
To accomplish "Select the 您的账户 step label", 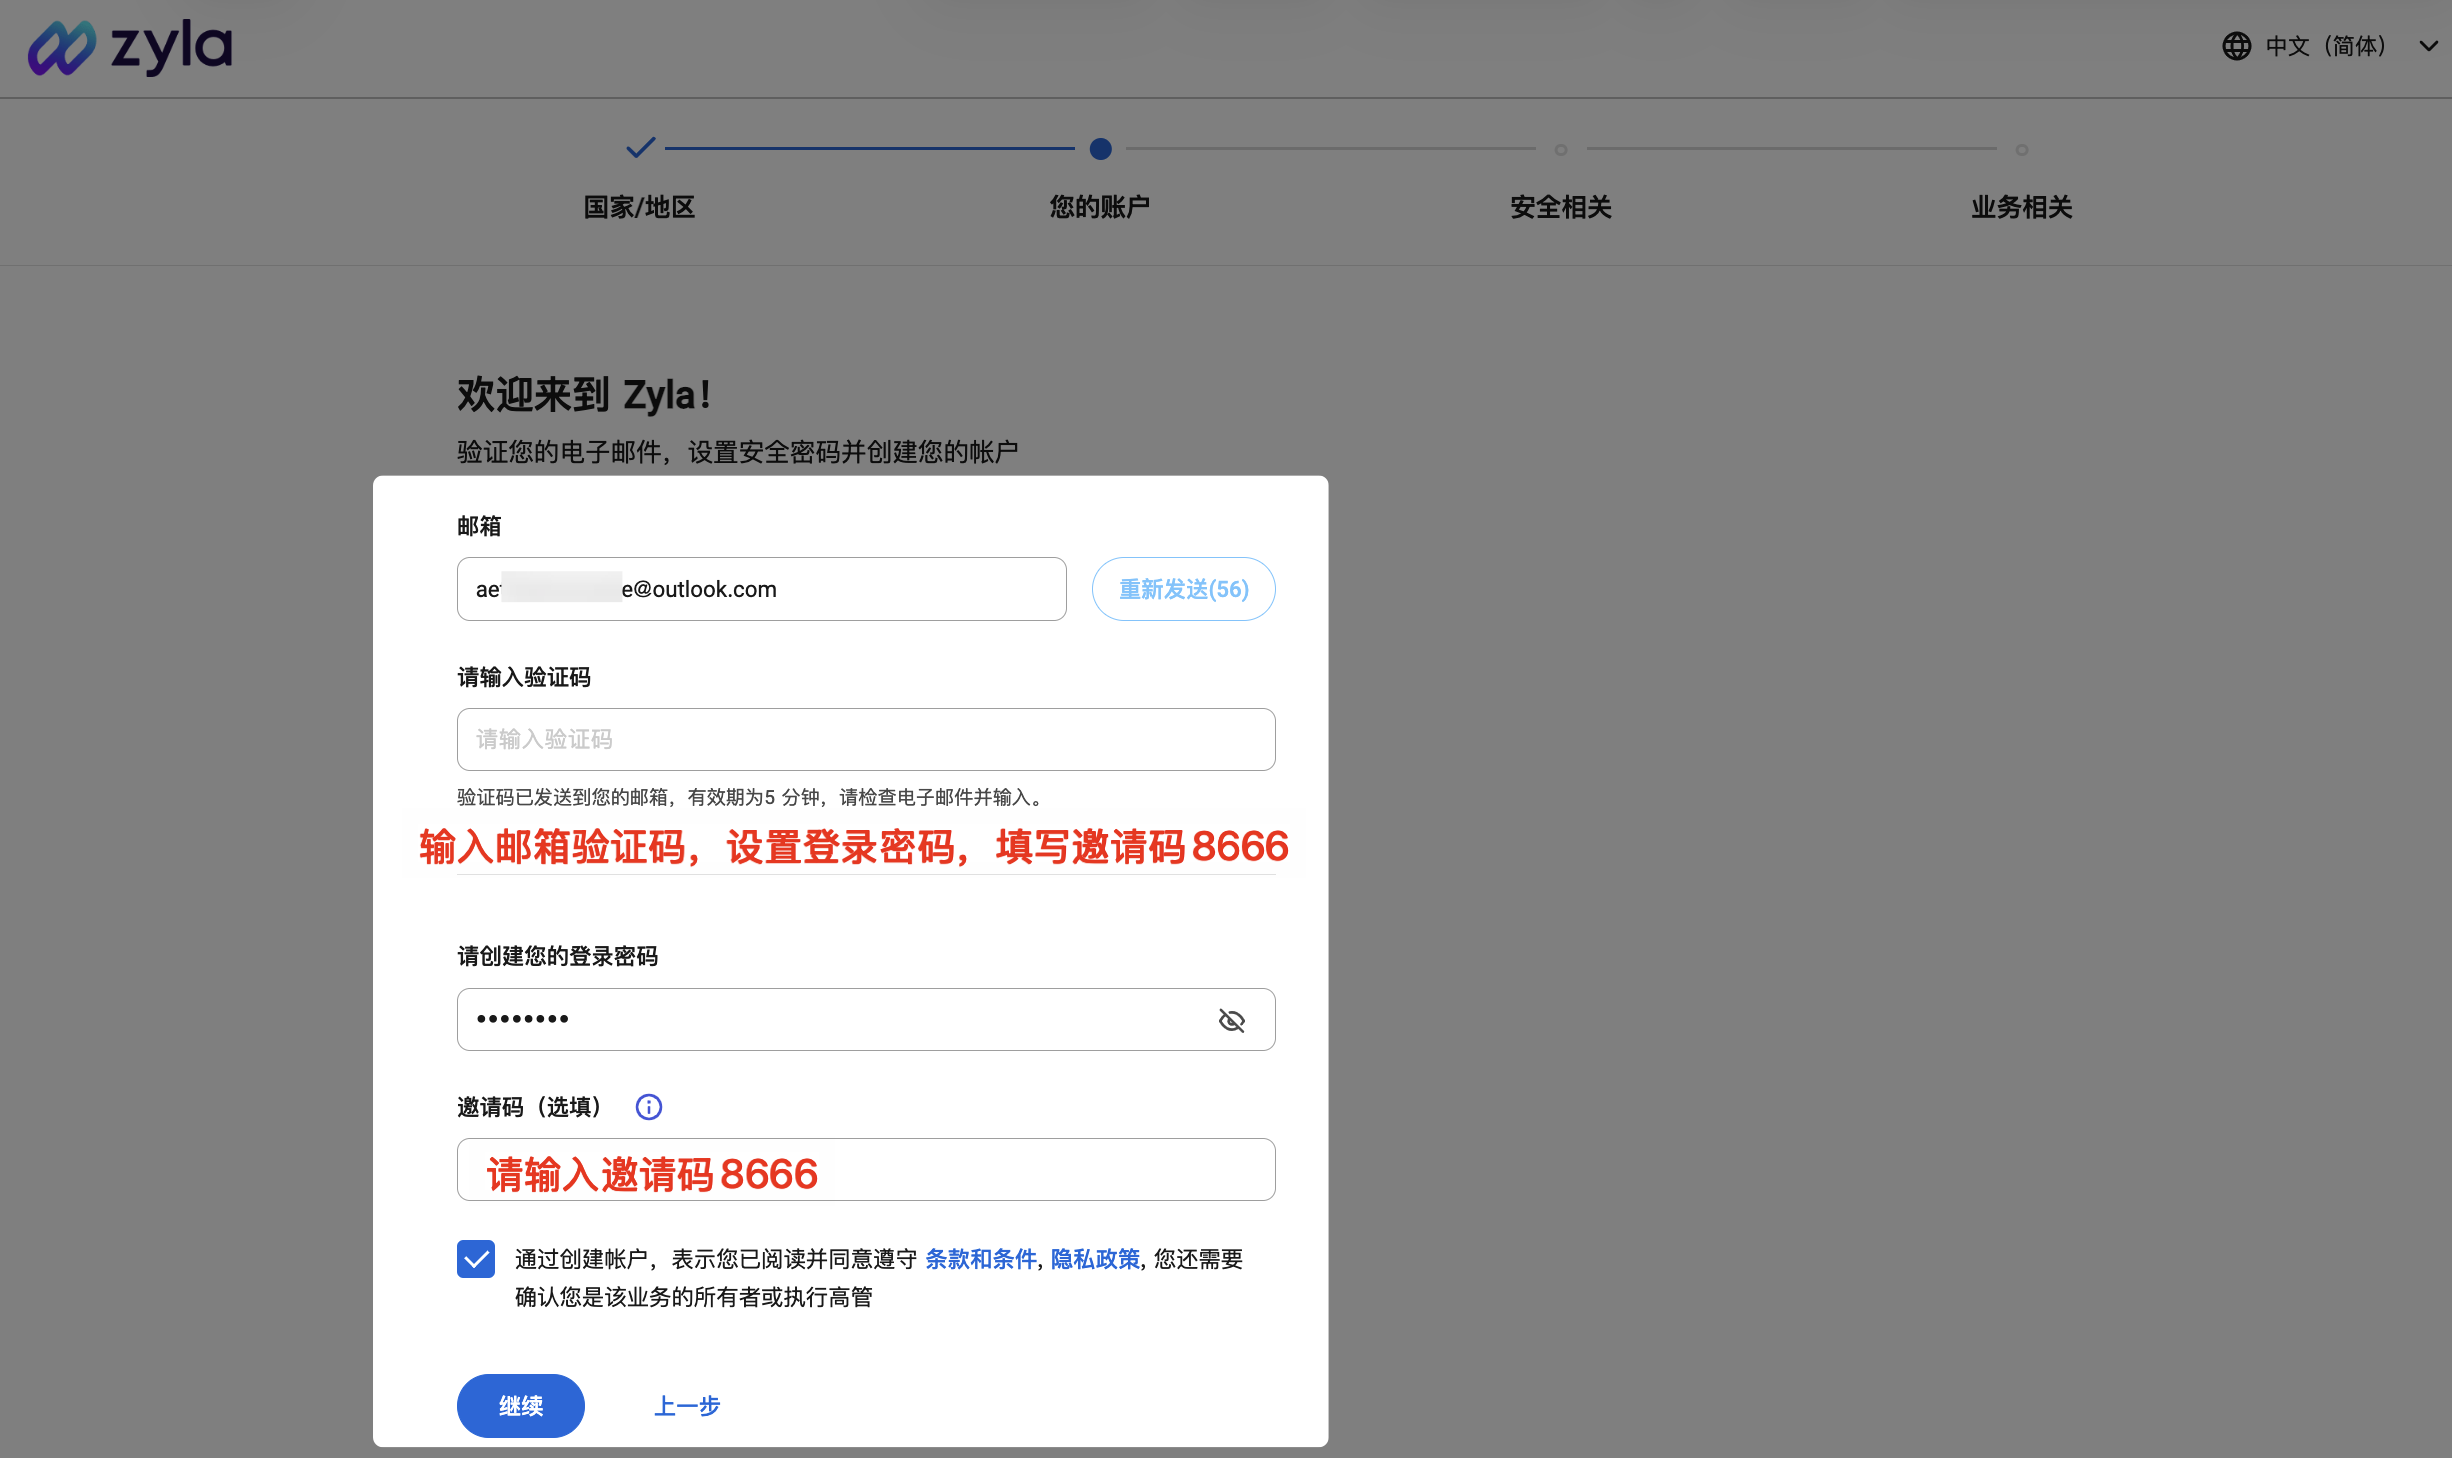I will click(x=1099, y=207).
